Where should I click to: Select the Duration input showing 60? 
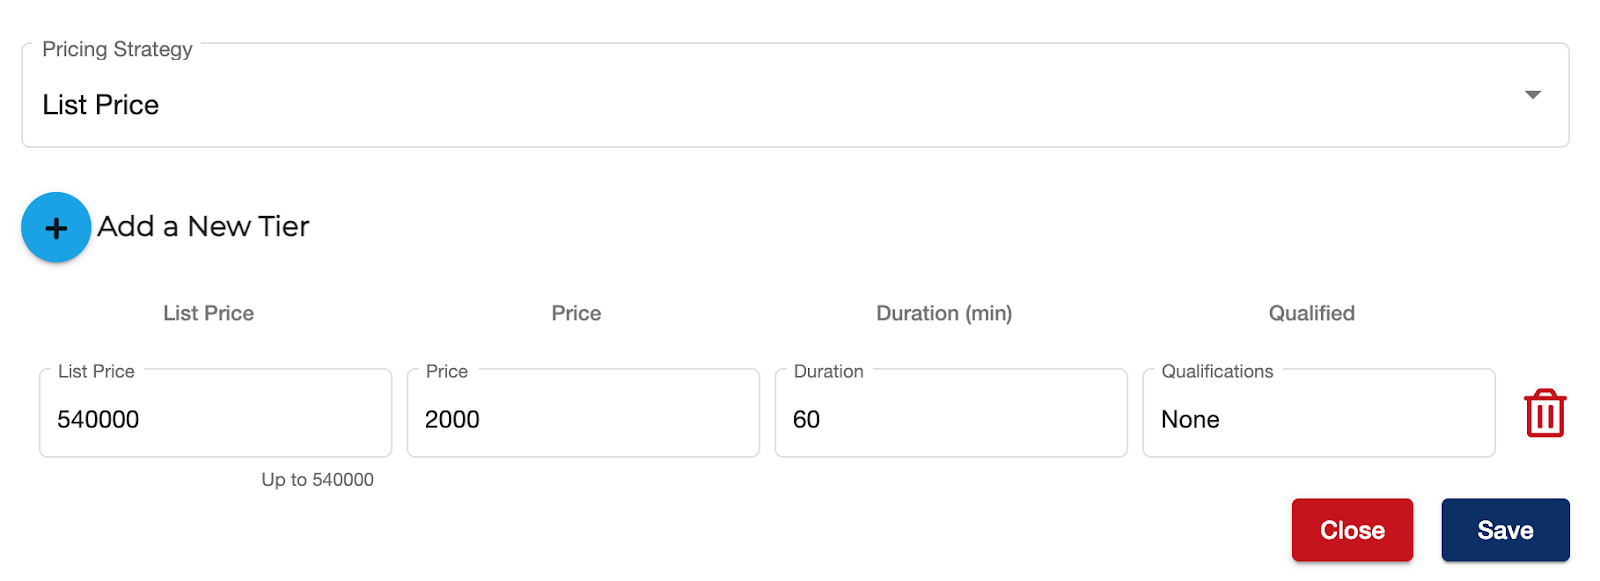pos(951,413)
